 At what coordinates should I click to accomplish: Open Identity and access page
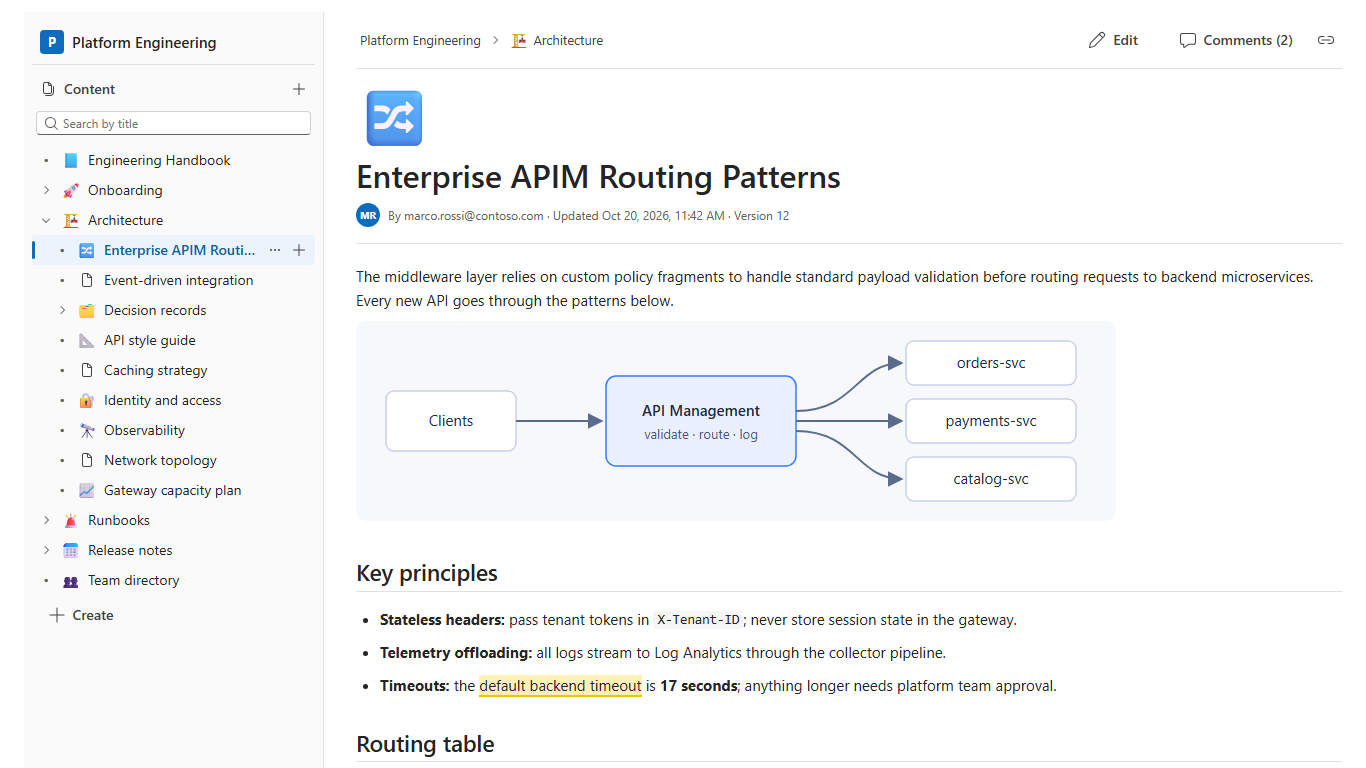click(x=162, y=400)
